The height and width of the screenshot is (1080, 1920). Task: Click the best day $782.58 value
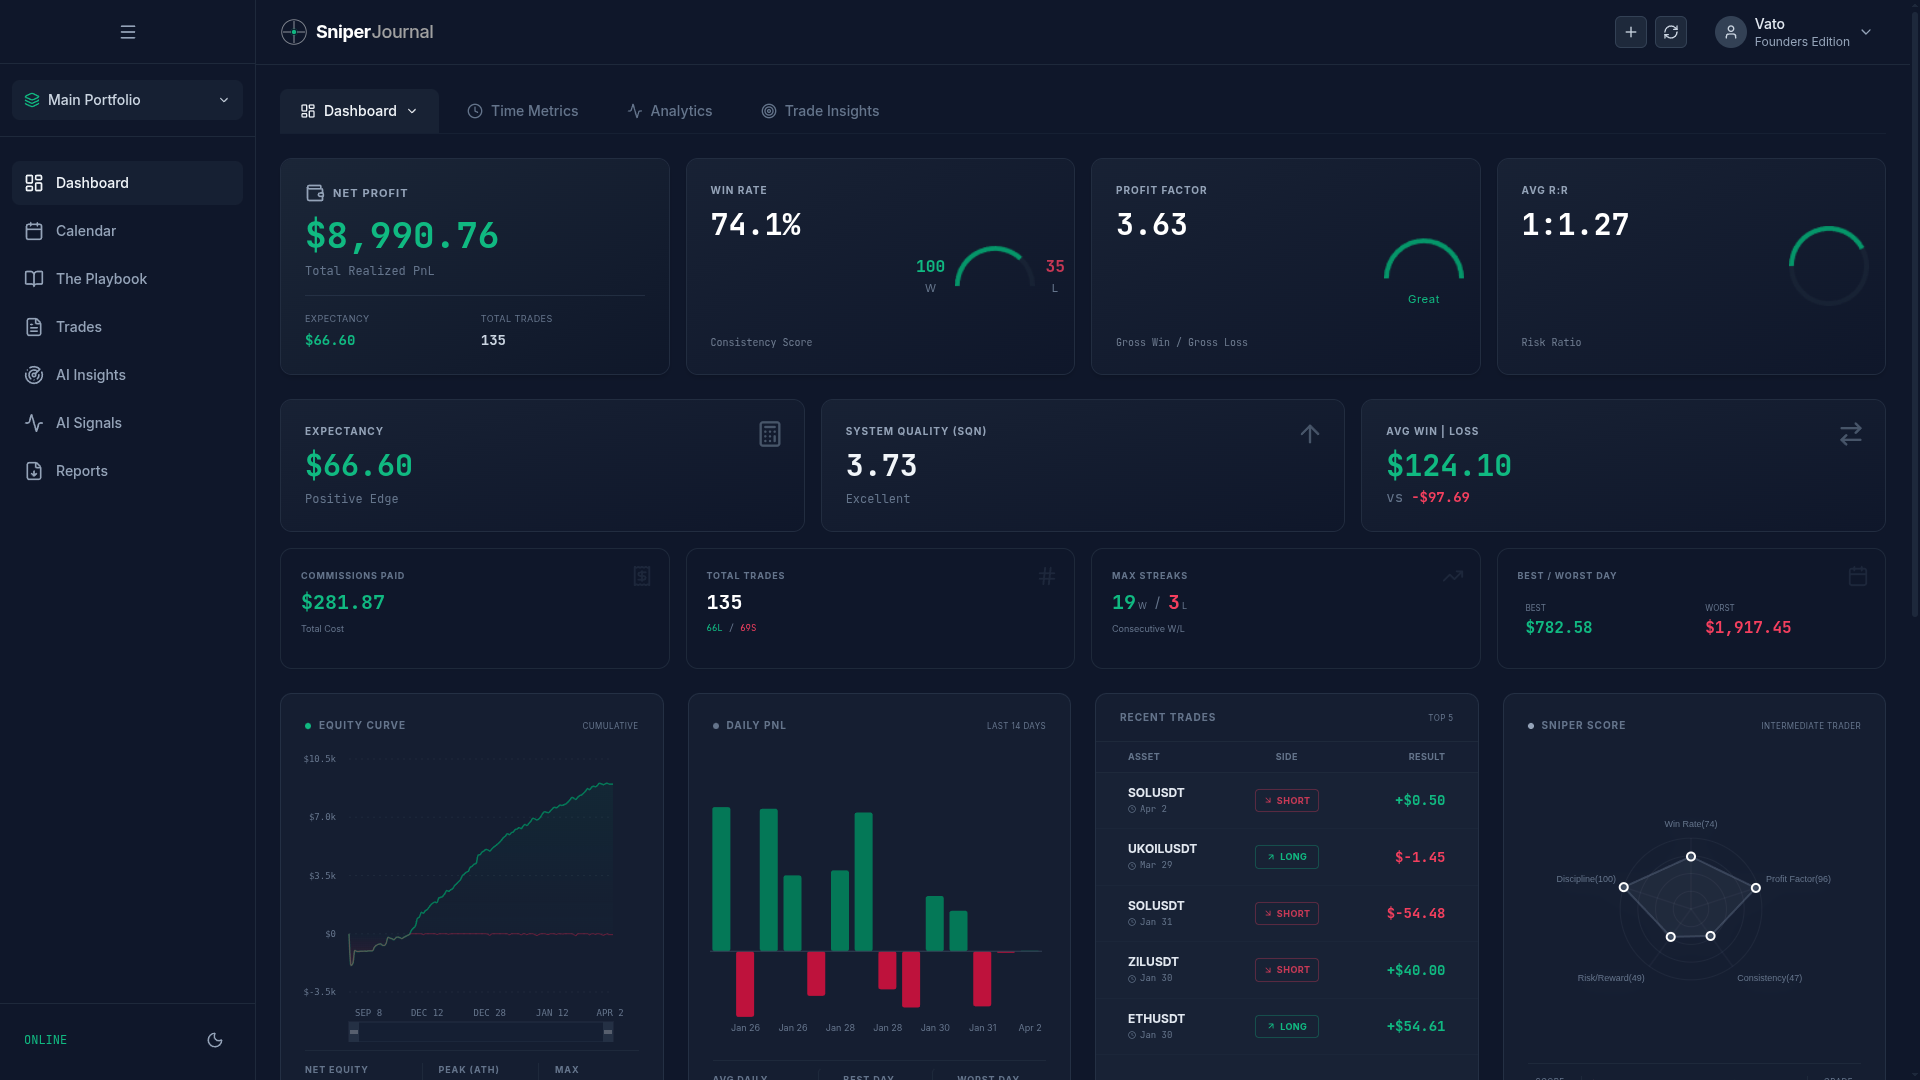1559,628
